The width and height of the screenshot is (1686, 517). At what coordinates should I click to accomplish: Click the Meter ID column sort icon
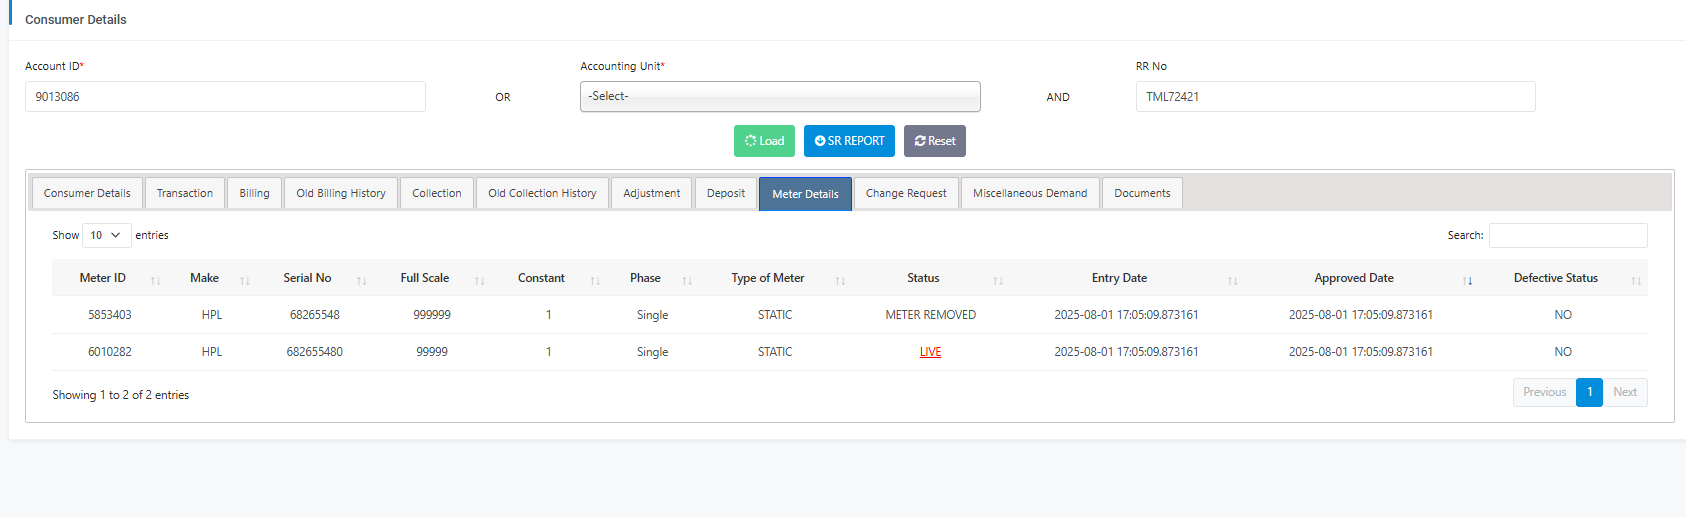click(x=155, y=280)
